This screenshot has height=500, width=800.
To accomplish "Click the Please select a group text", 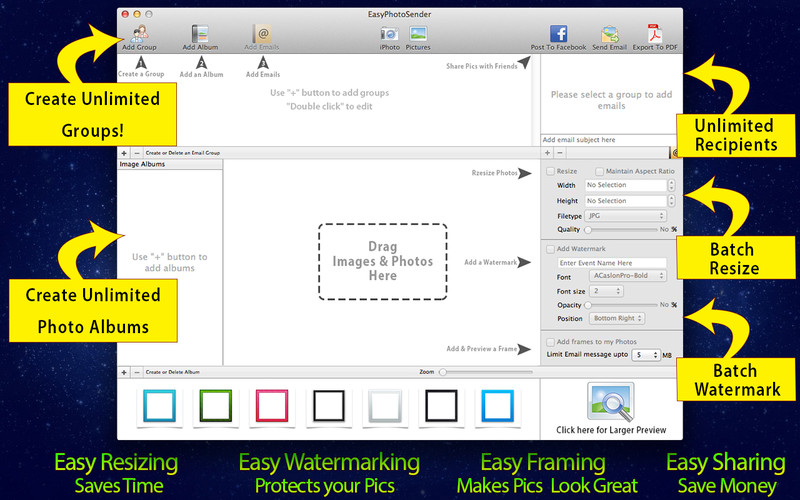I will pyautogui.click(x=611, y=100).
